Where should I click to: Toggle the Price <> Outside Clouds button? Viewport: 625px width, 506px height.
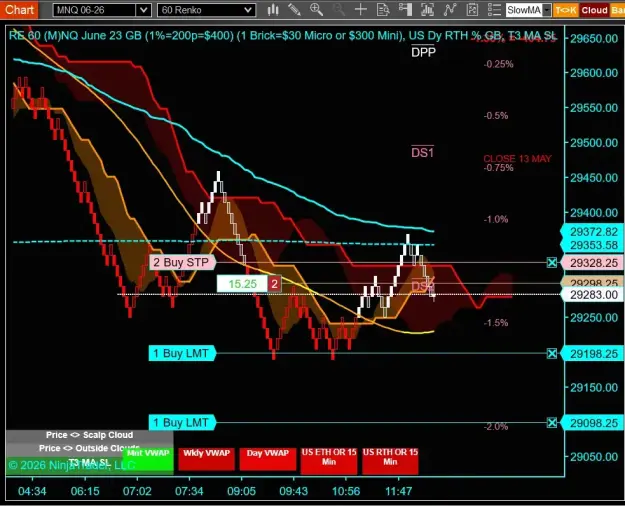tap(89, 448)
